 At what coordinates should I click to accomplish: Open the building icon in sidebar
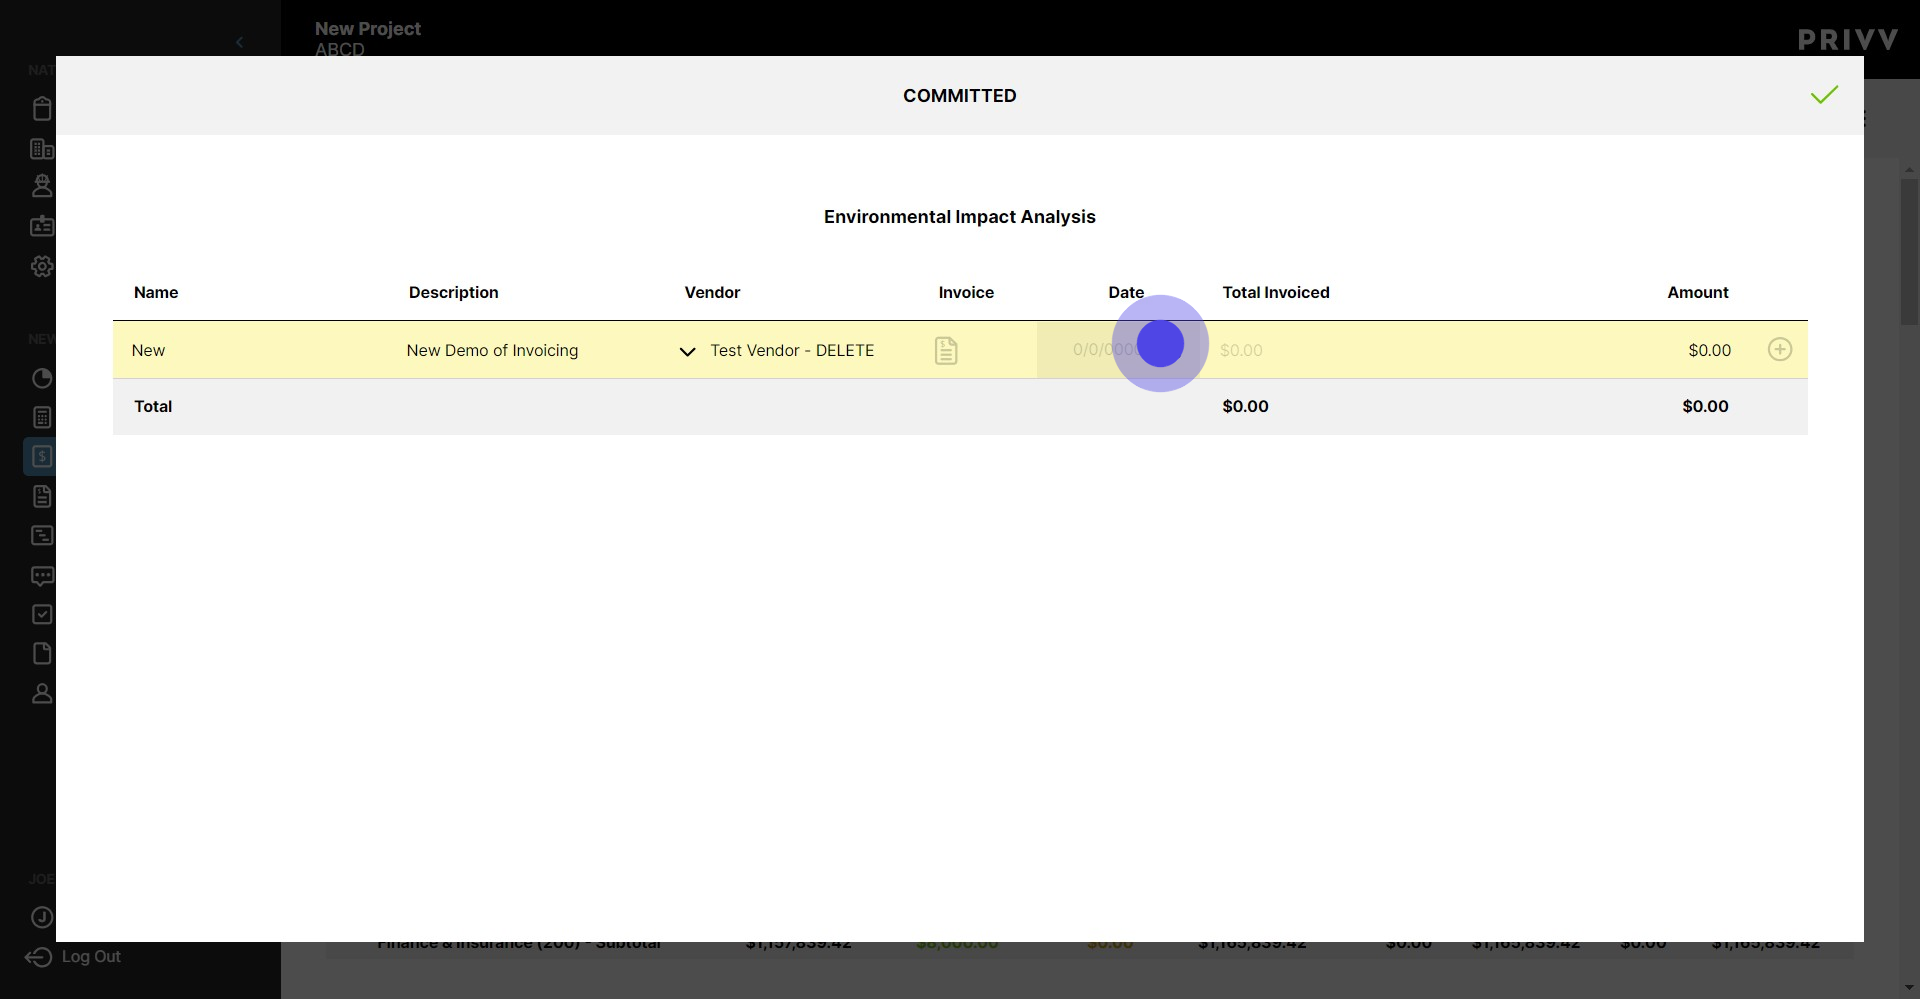pos(42,149)
